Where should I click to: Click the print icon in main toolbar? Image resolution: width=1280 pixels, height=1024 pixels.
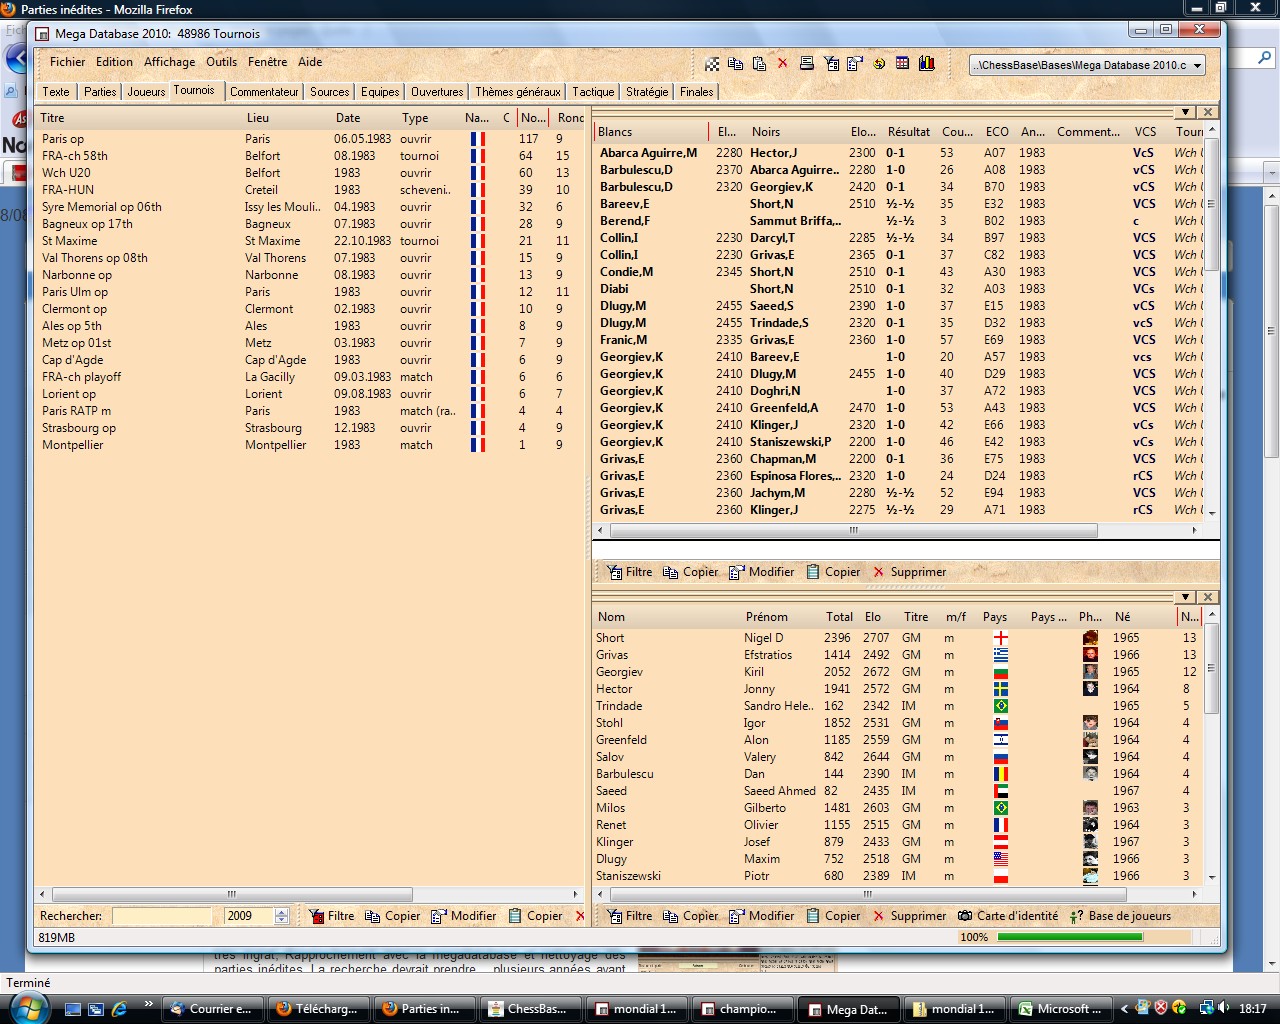806,64
